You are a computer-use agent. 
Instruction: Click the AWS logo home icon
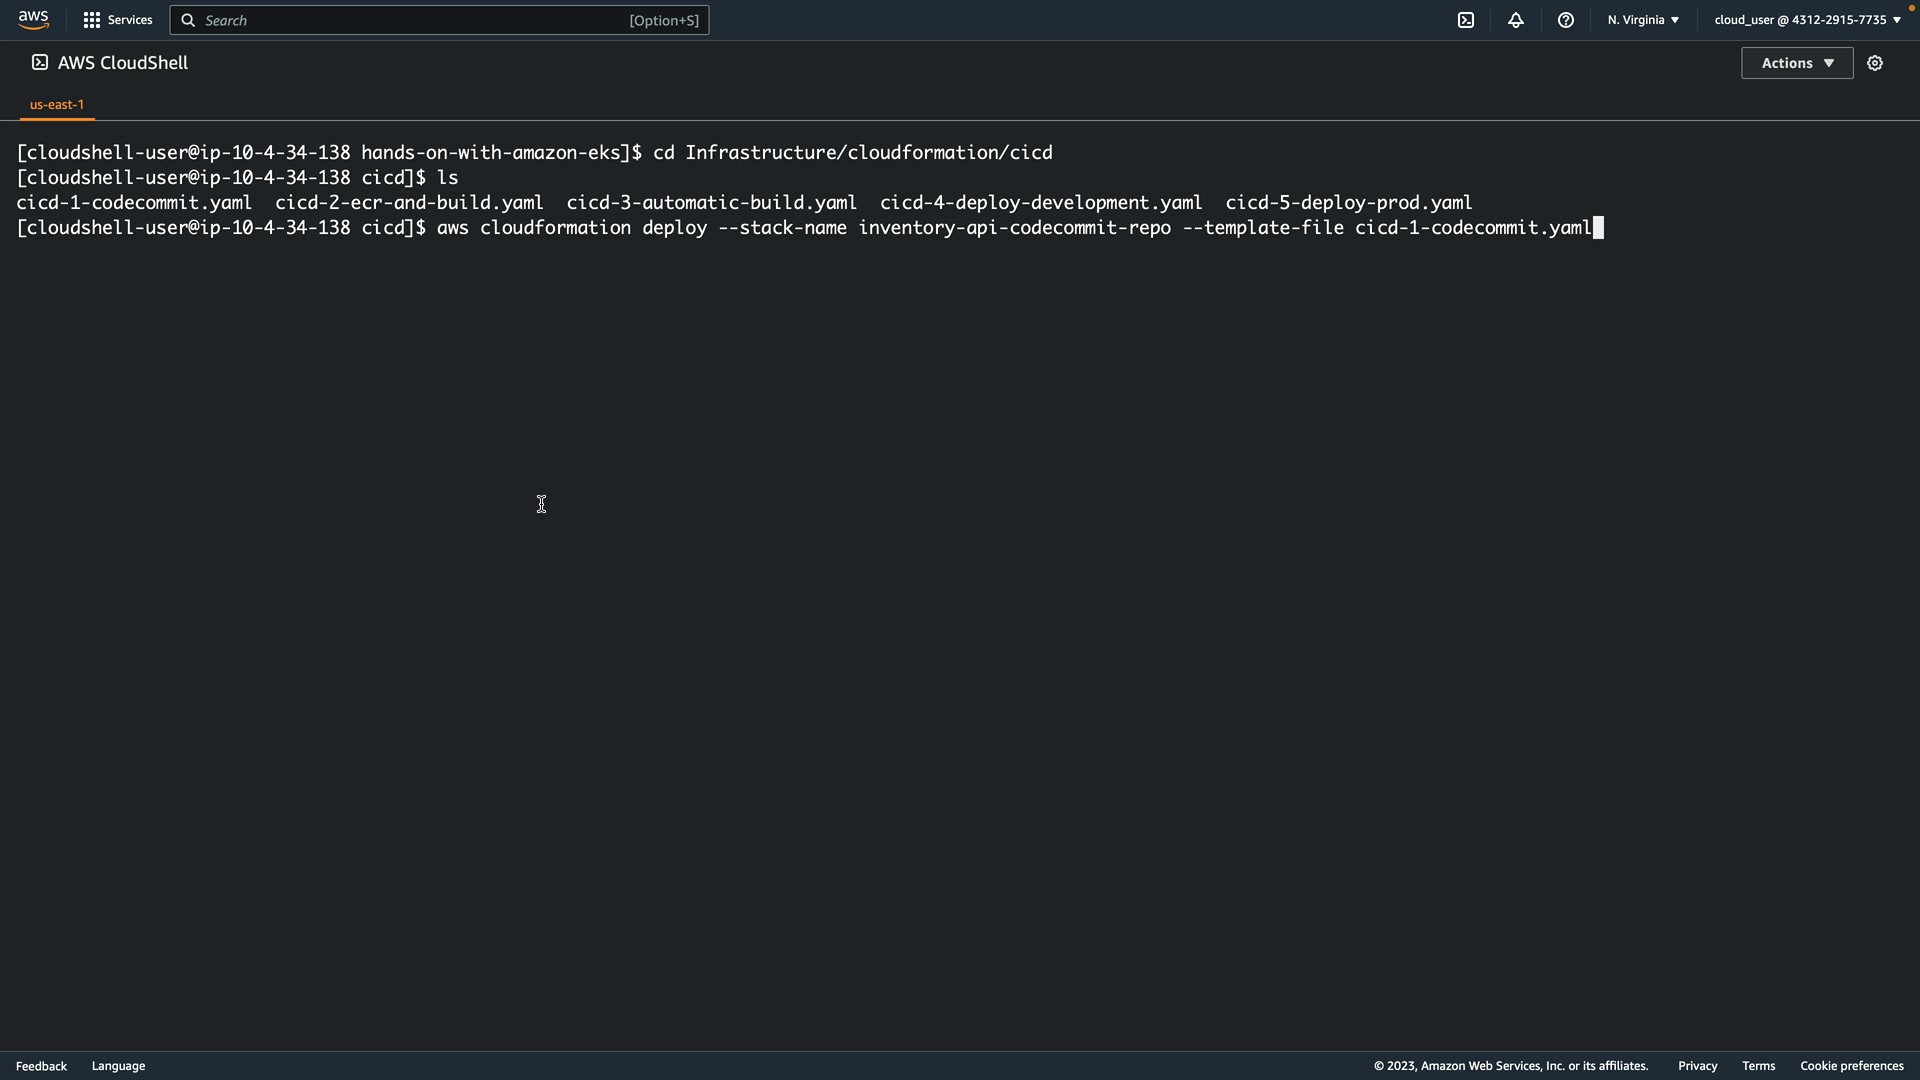coord(33,20)
